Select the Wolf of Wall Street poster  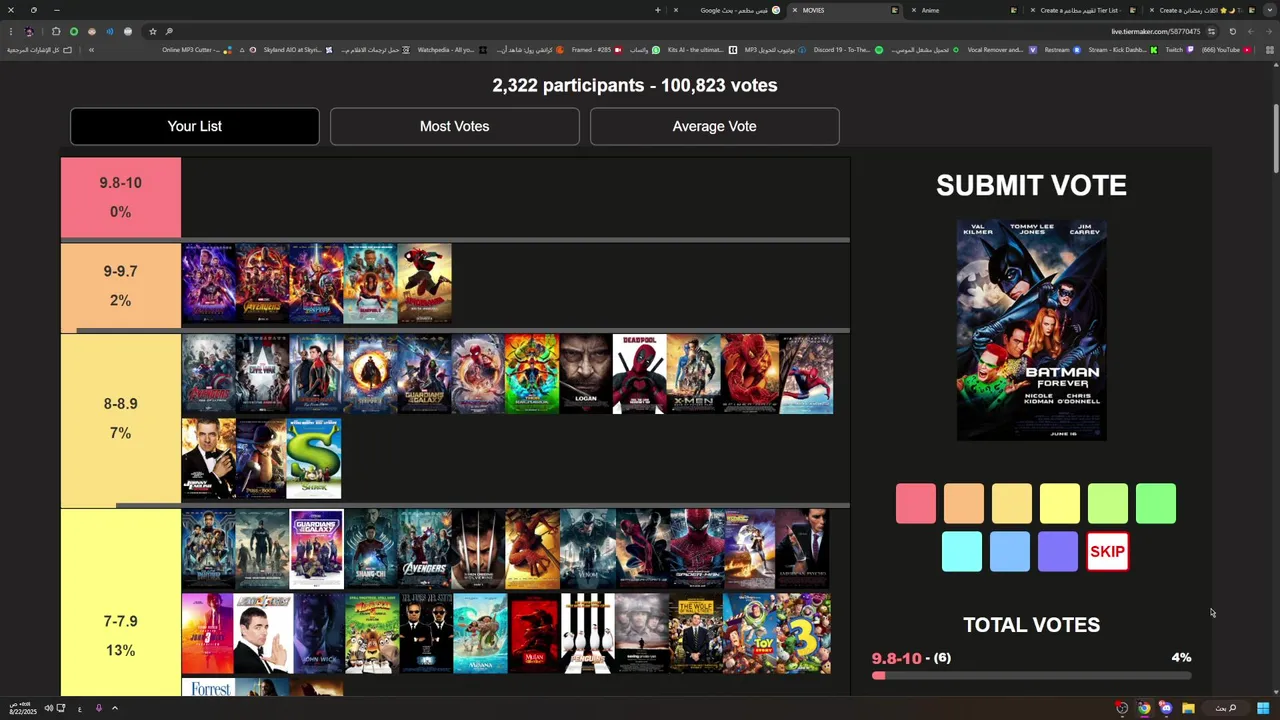tap(696, 634)
